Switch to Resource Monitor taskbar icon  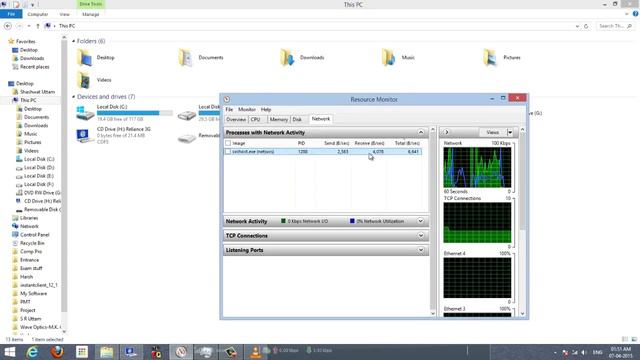coord(181,352)
